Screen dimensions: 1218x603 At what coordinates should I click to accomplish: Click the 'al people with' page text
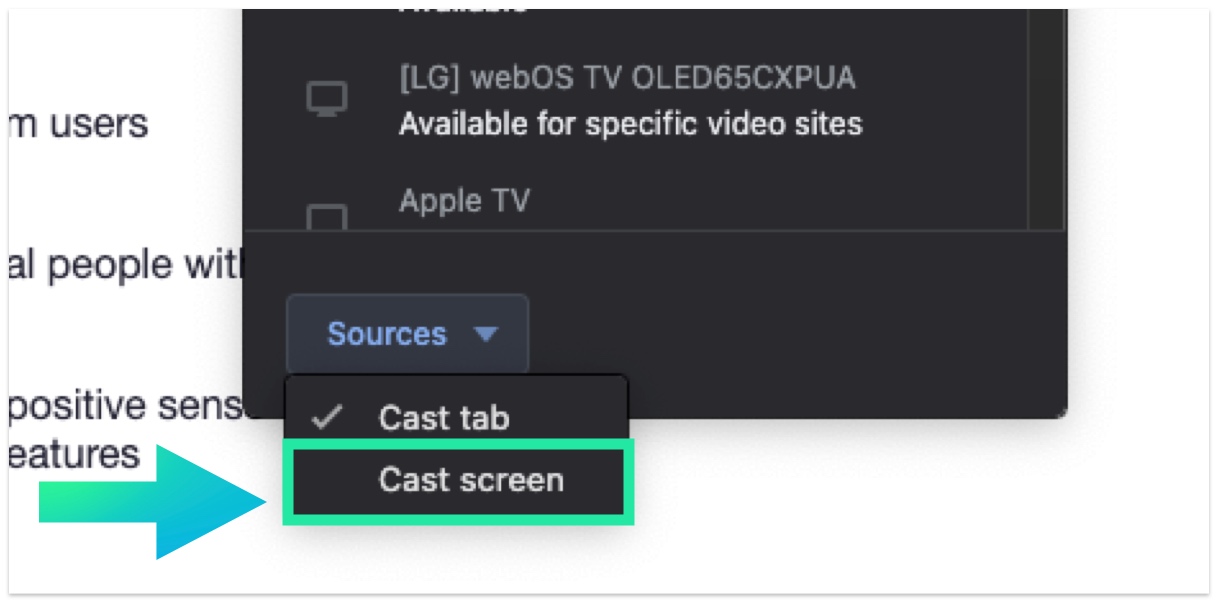tap(123, 266)
